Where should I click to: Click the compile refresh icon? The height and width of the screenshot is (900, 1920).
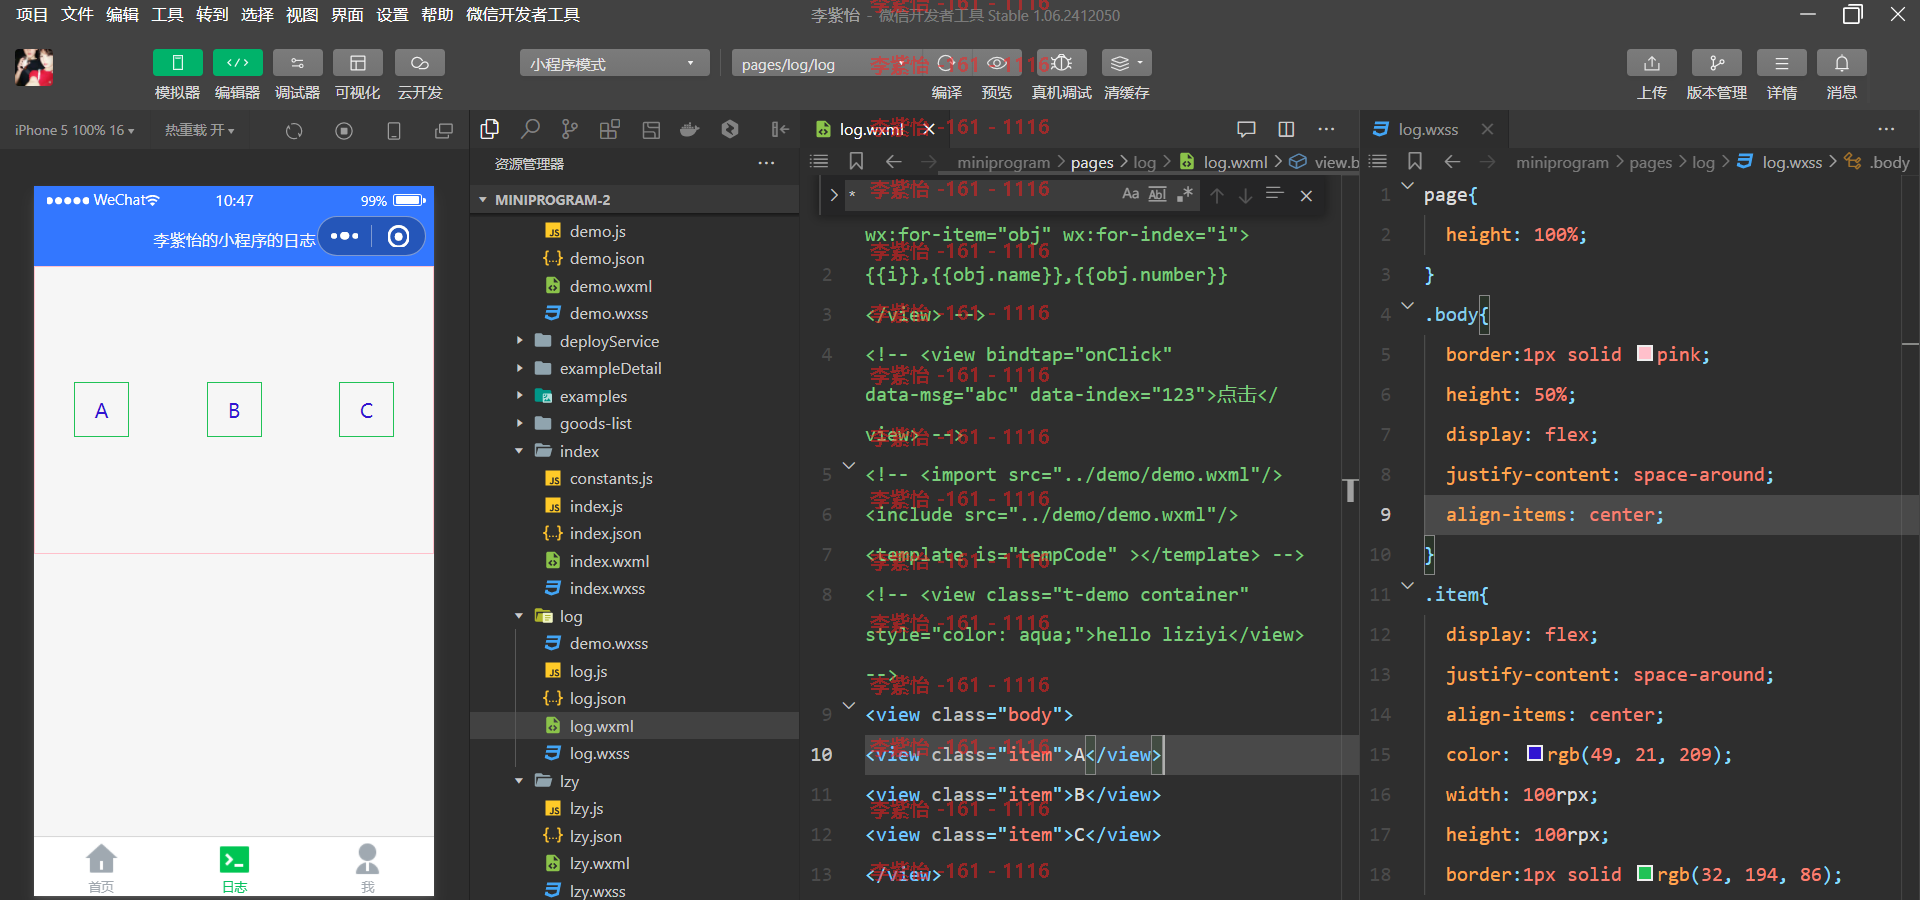coord(946,63)
